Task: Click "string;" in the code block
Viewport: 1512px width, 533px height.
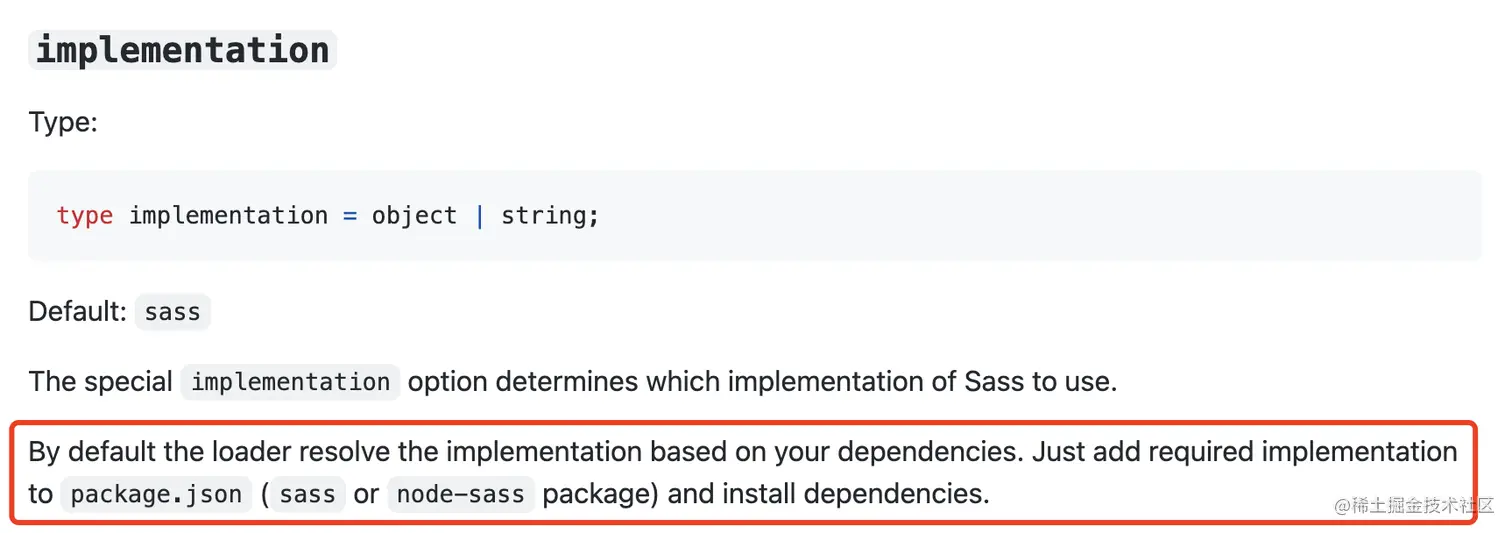Action: coord(550,216)
